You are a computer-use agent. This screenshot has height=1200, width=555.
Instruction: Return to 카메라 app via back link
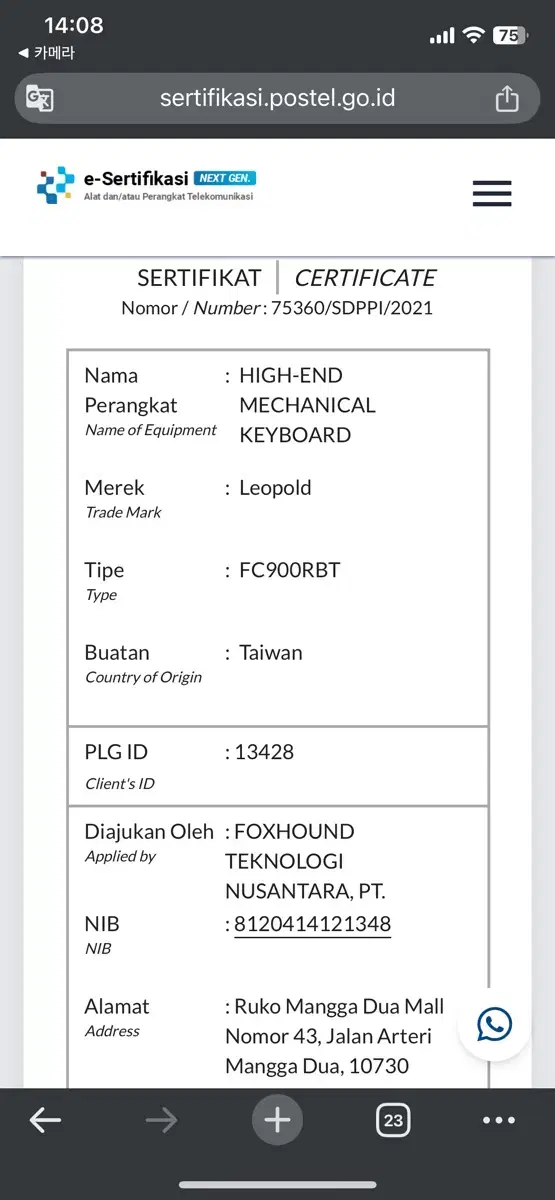[x=46, y=53]
